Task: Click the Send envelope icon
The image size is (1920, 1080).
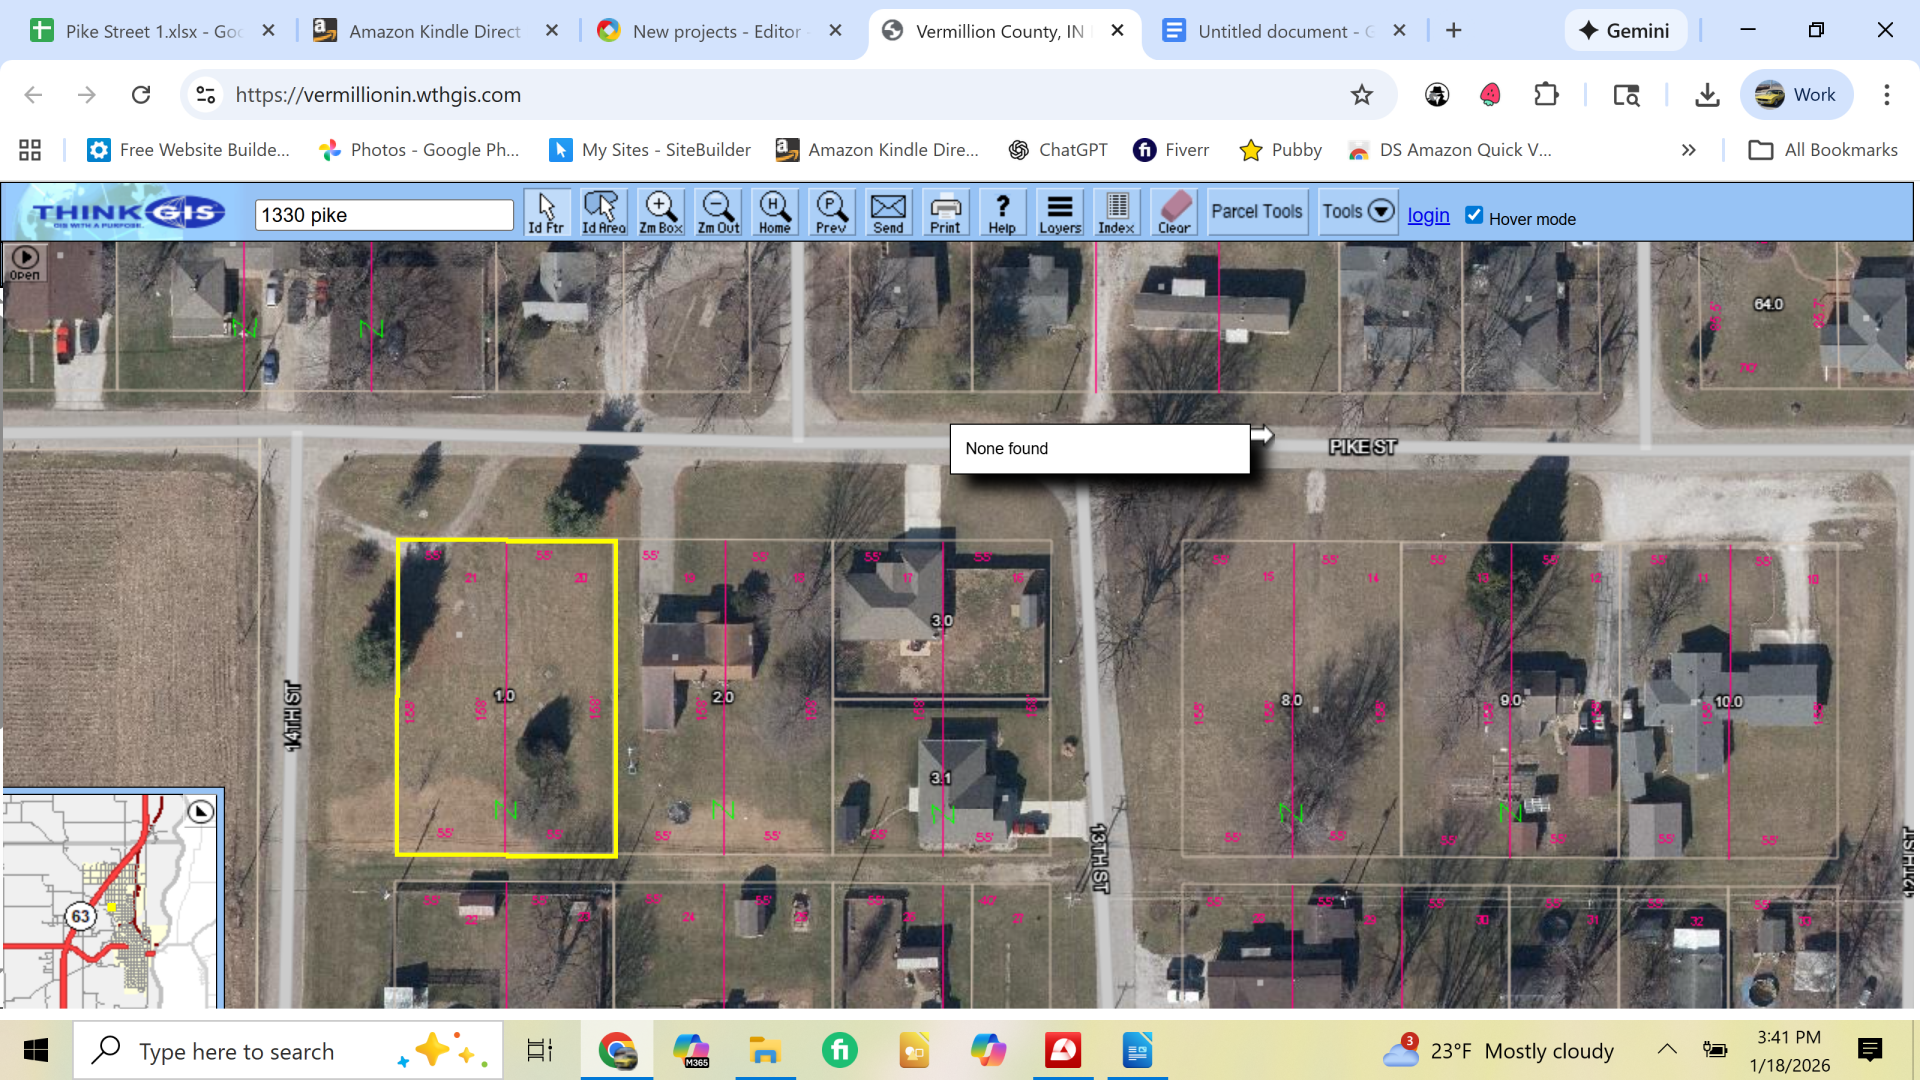Action: click(888, 212)
